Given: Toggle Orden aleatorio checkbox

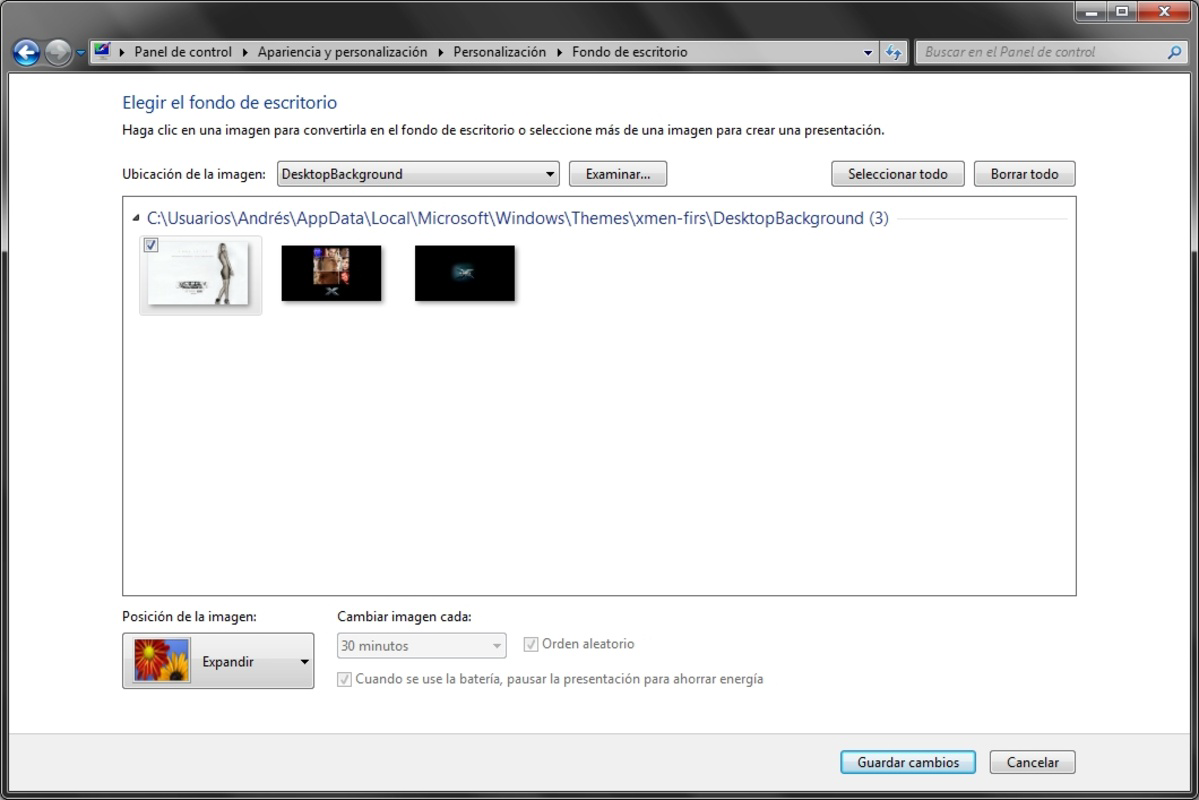Looking at the screenshot, I should [531, 645].
